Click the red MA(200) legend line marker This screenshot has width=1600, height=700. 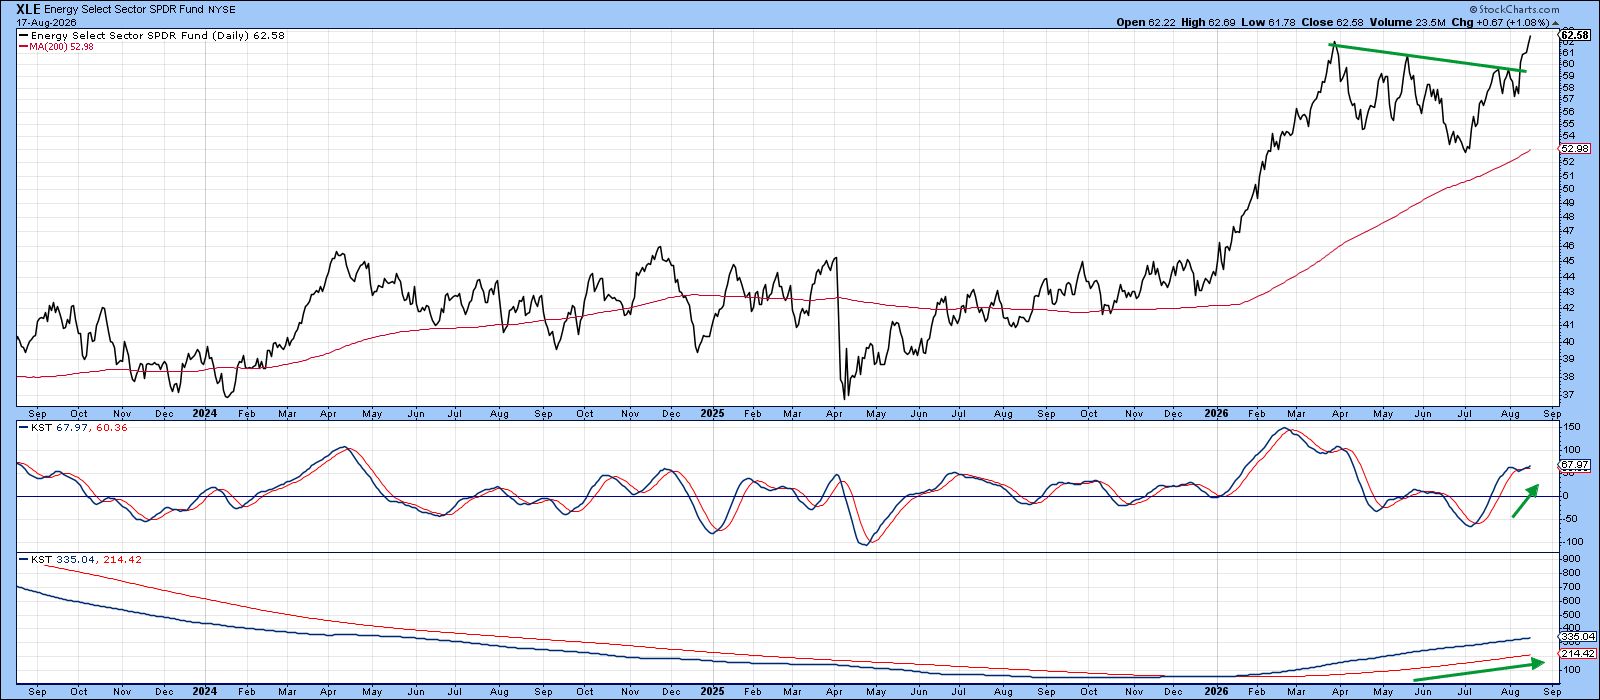pyautogui.click(x=23, y=47)
